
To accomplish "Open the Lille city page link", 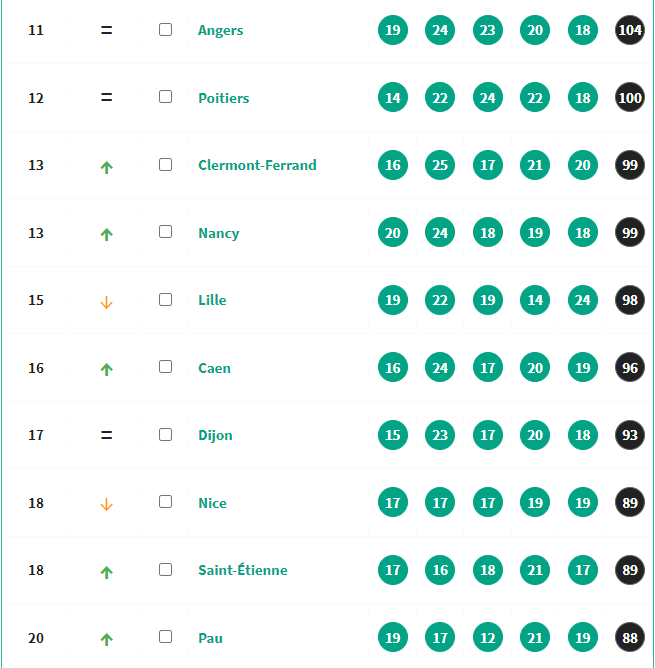I will click(212, 300).
